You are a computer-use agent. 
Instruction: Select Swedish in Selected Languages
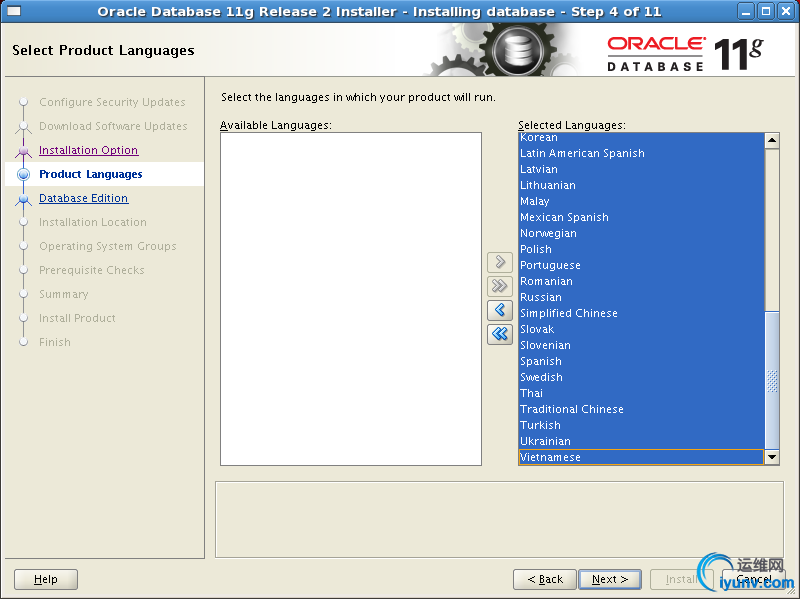point(641,377)
